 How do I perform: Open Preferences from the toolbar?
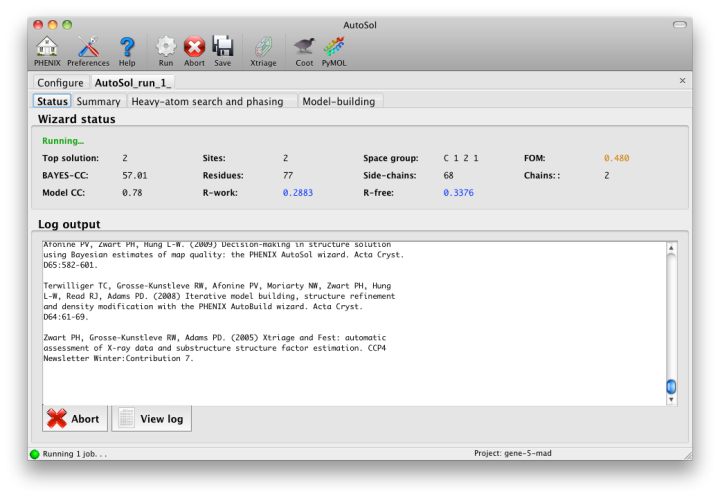click(x=88, y=50)
